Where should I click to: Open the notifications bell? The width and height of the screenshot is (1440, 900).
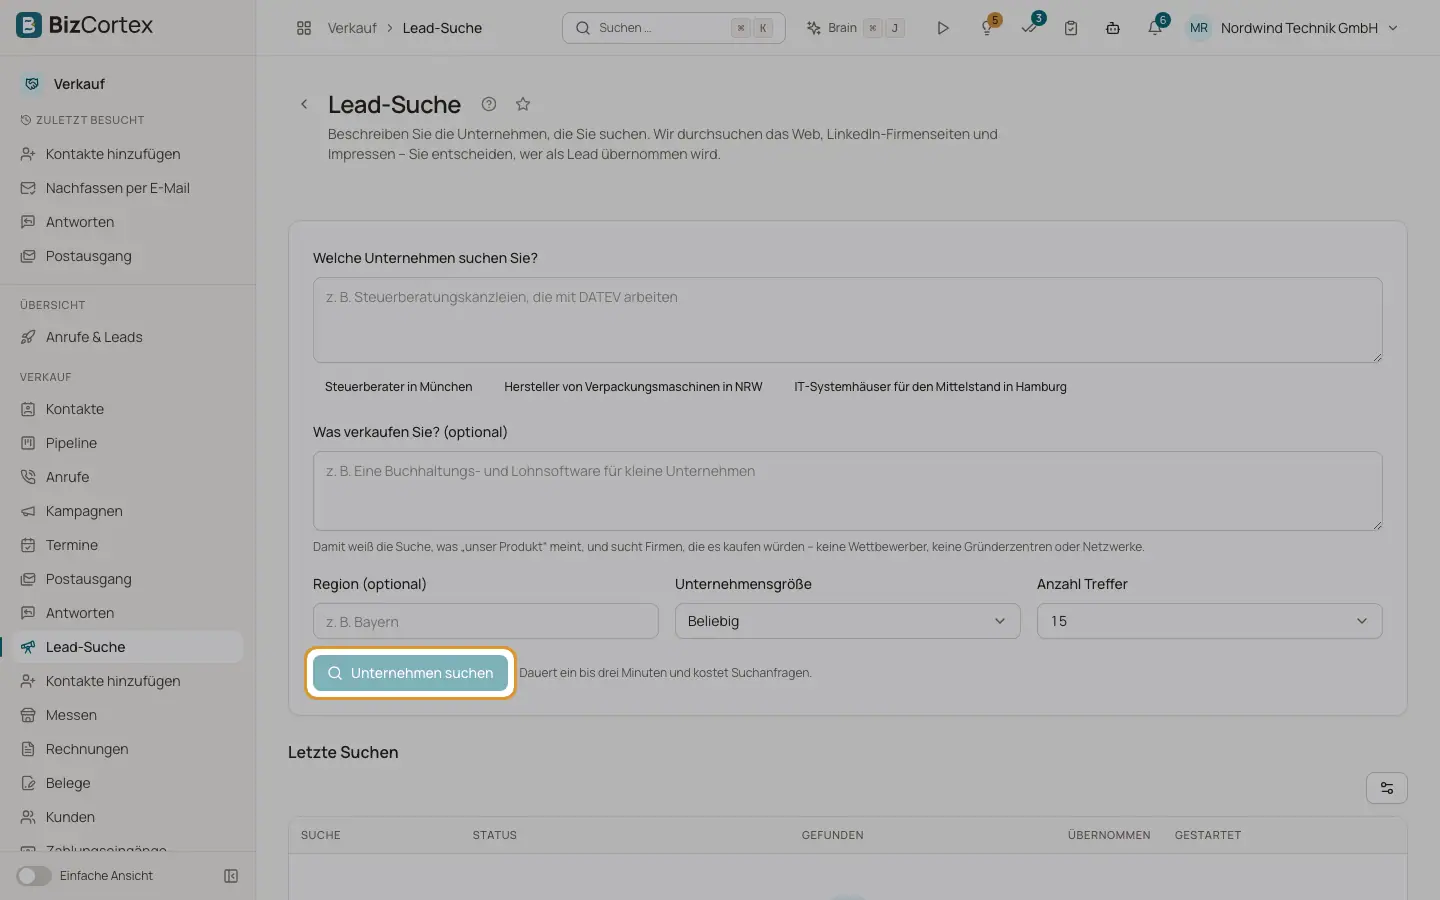(x=1155, y=28)
